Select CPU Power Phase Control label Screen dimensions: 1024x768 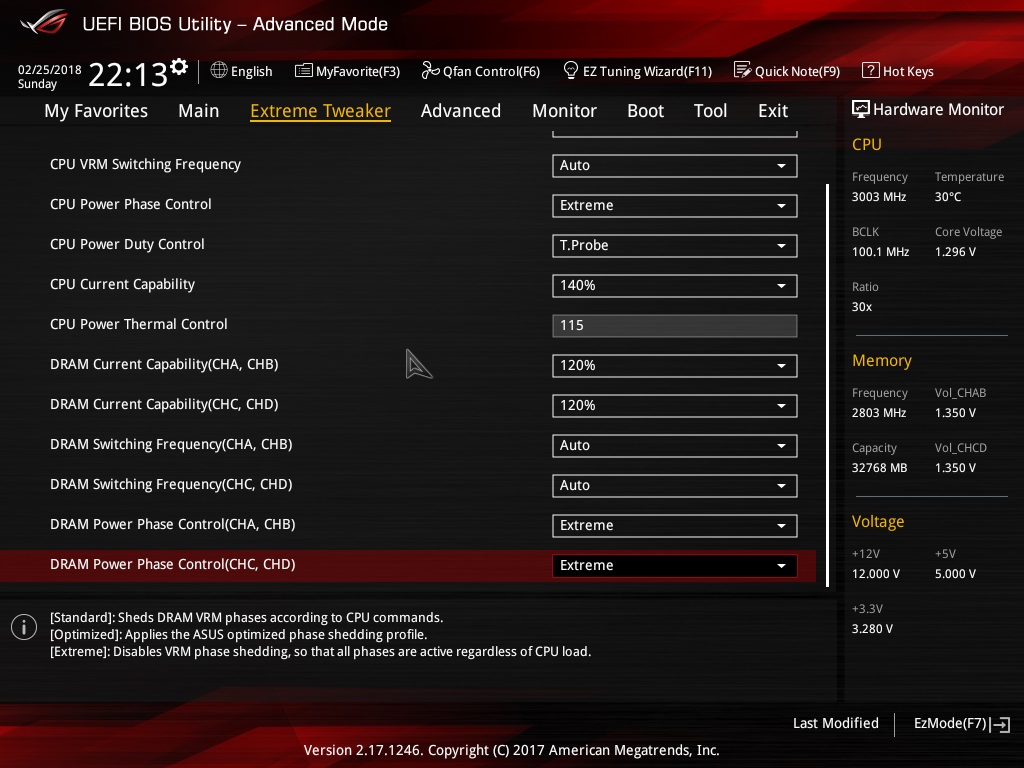coord(131,204)
